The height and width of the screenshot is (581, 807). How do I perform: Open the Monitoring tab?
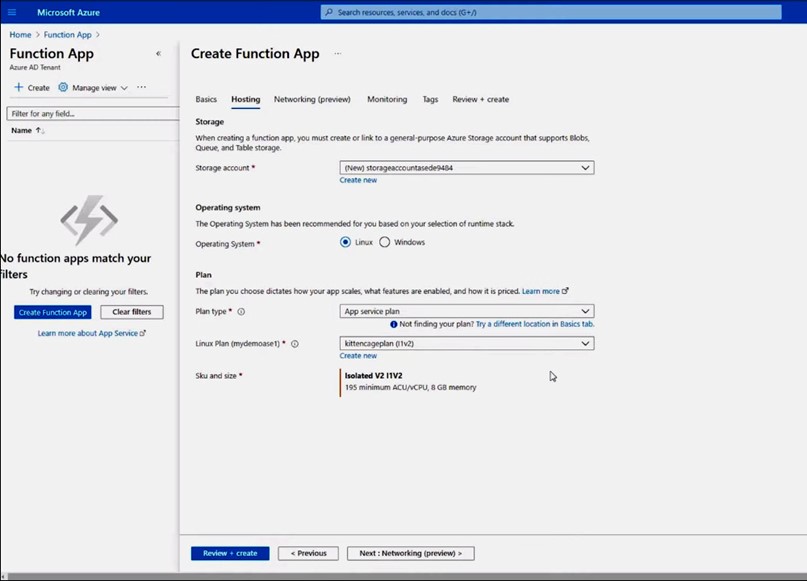pos(387,99)
